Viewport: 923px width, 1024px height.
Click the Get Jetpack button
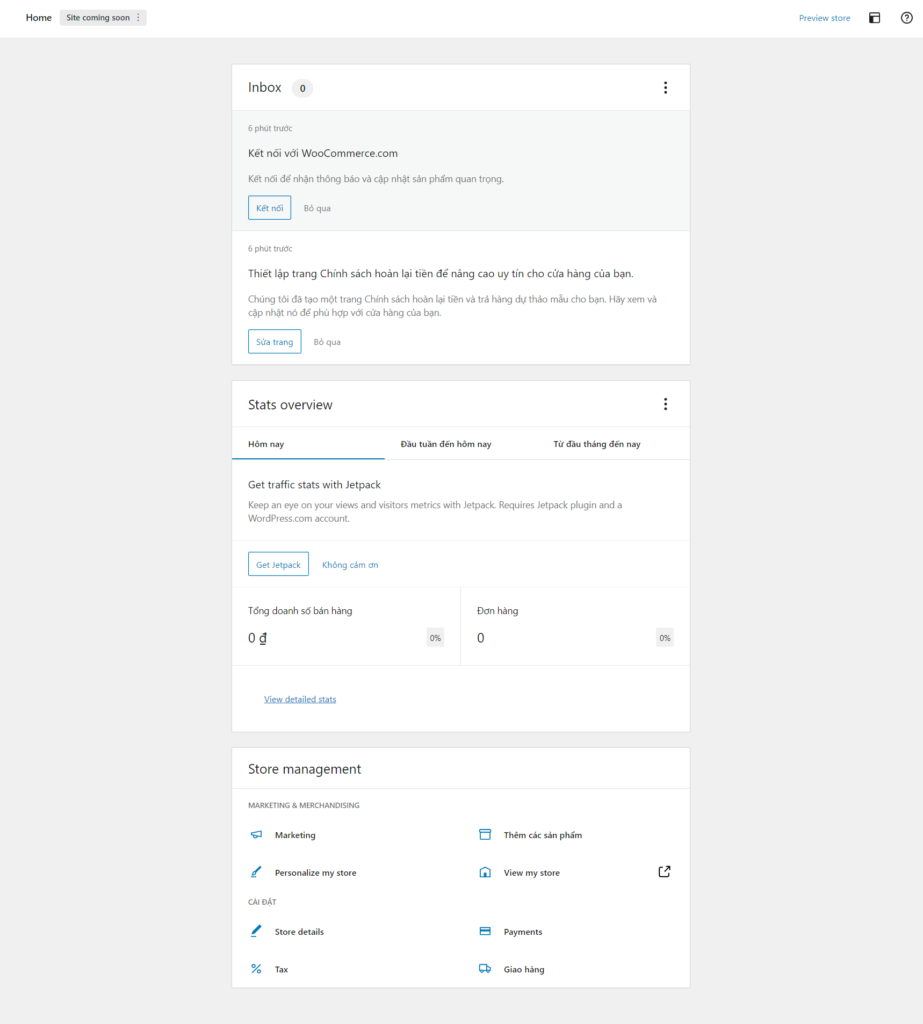coord(278,565)
